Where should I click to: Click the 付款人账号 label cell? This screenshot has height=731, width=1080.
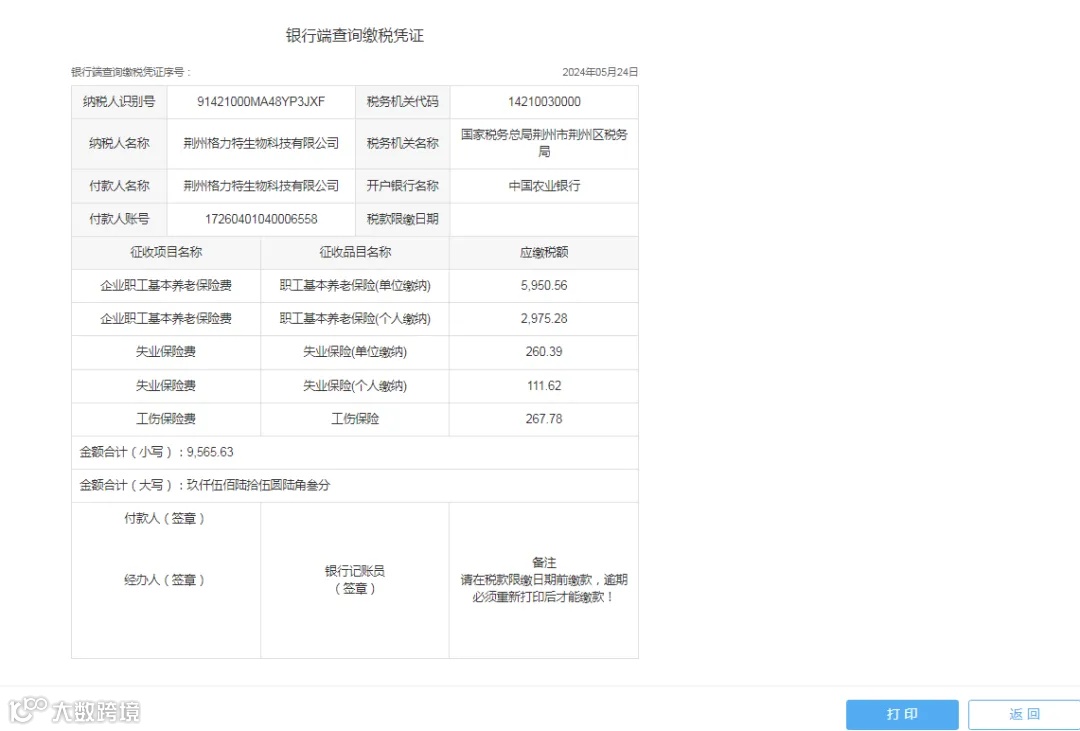click(119, 219)
